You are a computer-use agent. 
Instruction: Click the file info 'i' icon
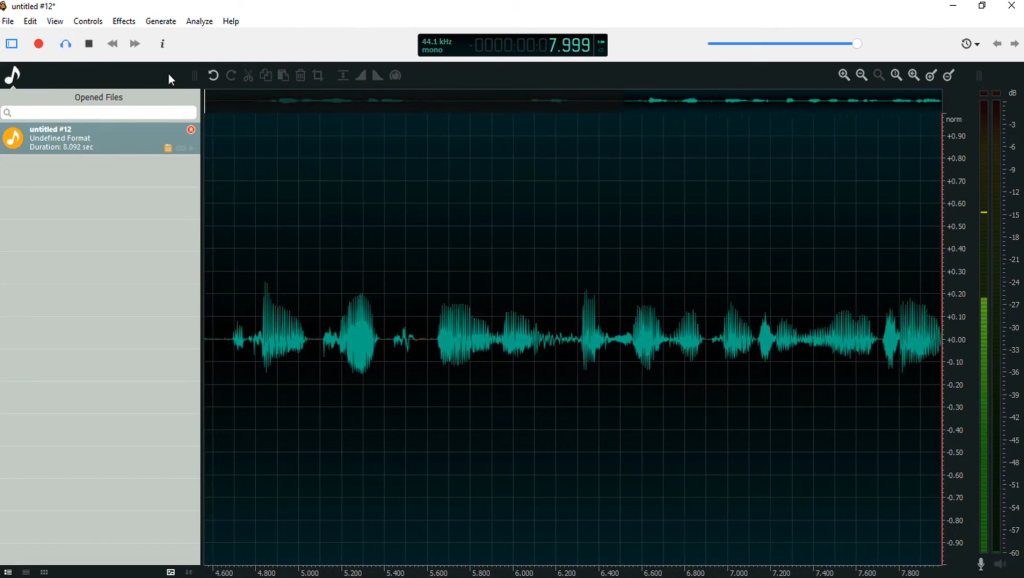pyautogui.click(x=162, y=44)
